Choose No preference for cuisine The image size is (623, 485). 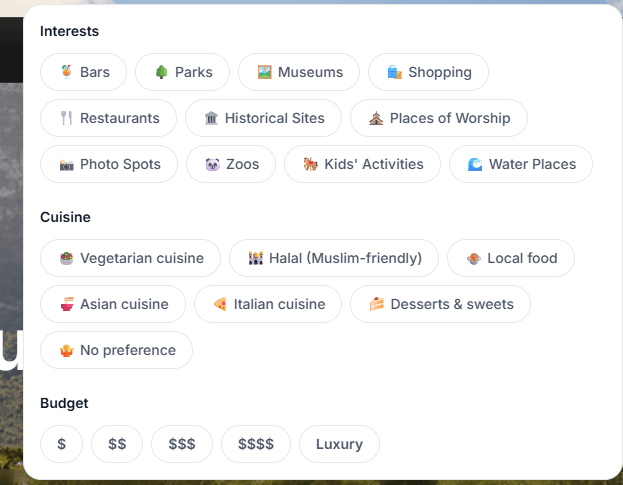point(116,350)
